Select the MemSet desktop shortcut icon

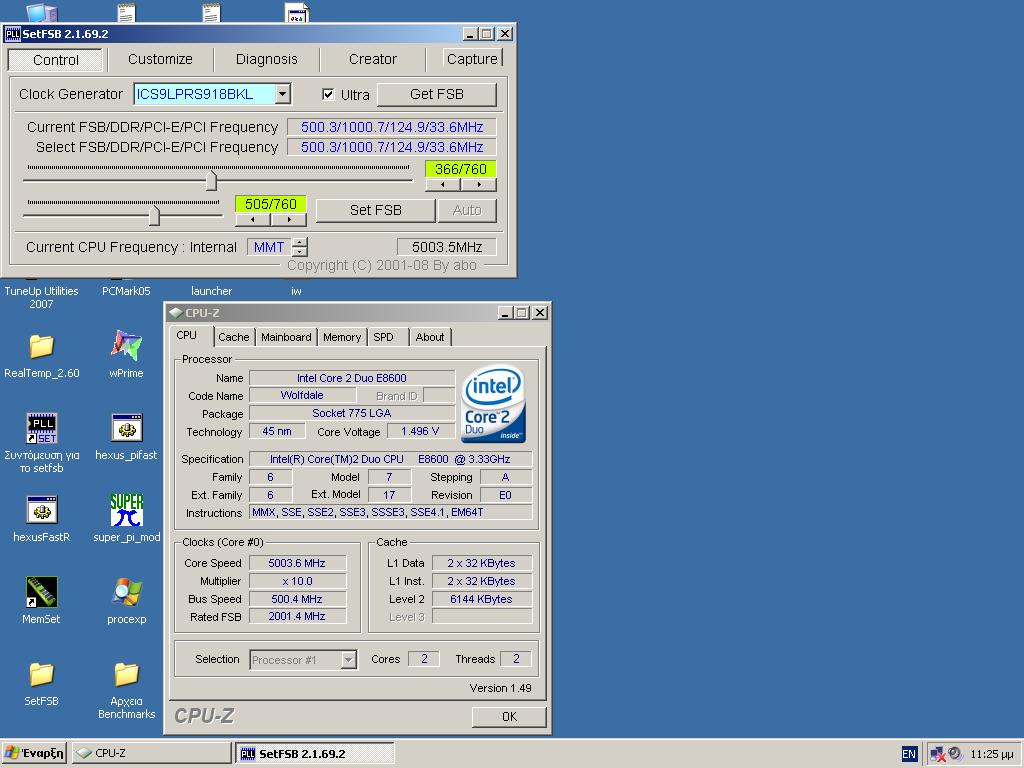tap(42, 592)
